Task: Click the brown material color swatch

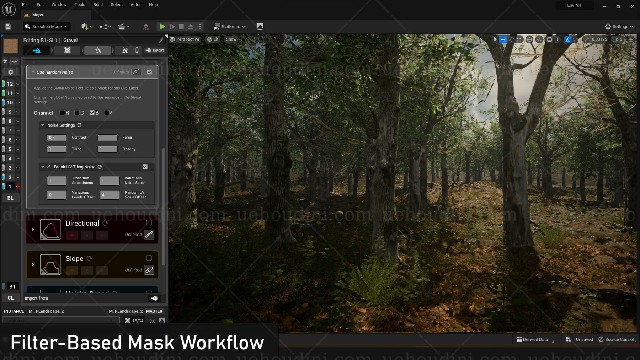Action: 11,46
